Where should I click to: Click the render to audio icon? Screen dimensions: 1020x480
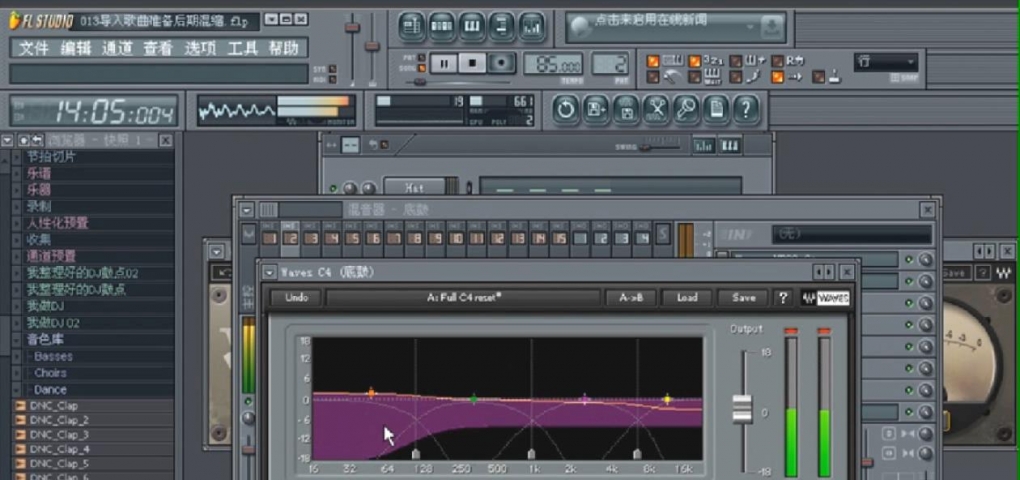coord(626,109)
